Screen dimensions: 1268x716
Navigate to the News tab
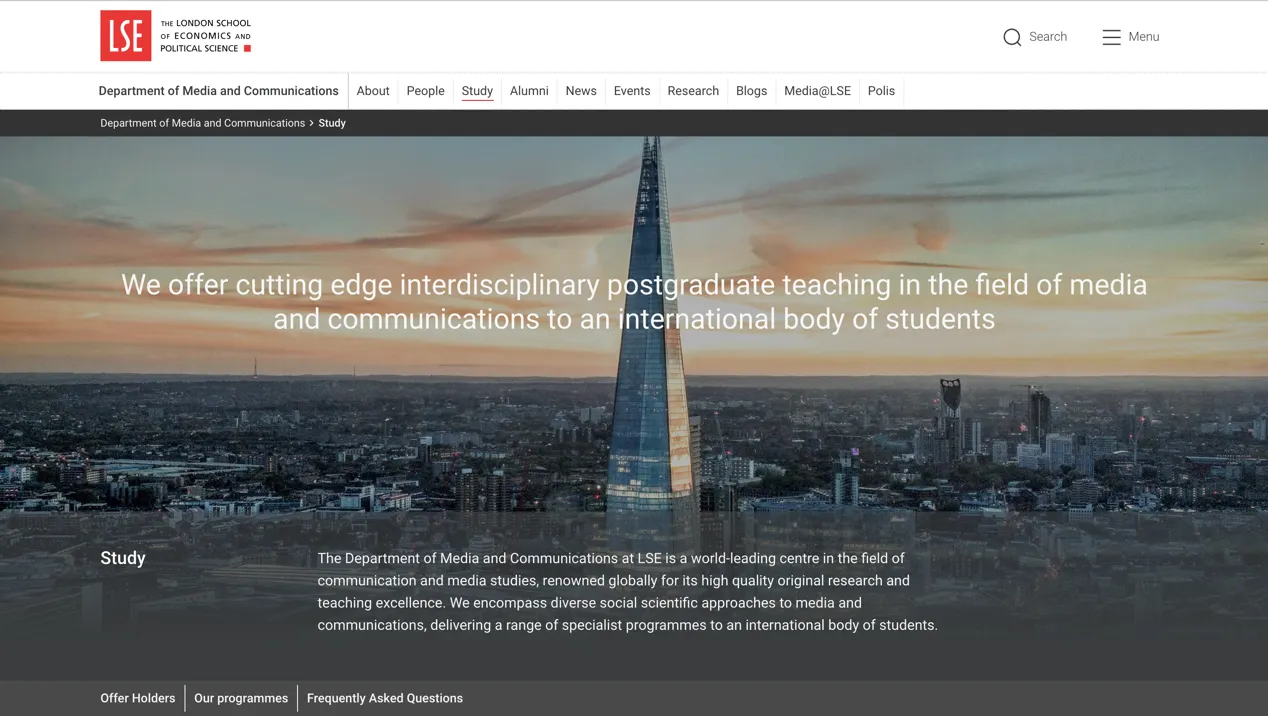tap(581, 91)
